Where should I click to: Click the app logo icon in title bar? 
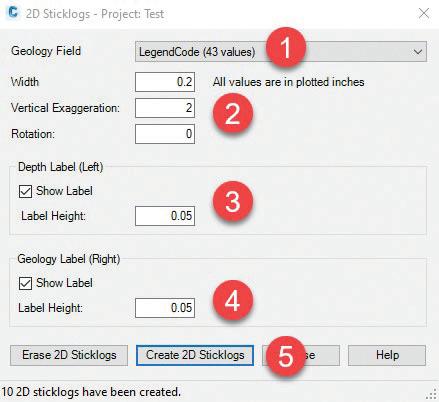13,12
